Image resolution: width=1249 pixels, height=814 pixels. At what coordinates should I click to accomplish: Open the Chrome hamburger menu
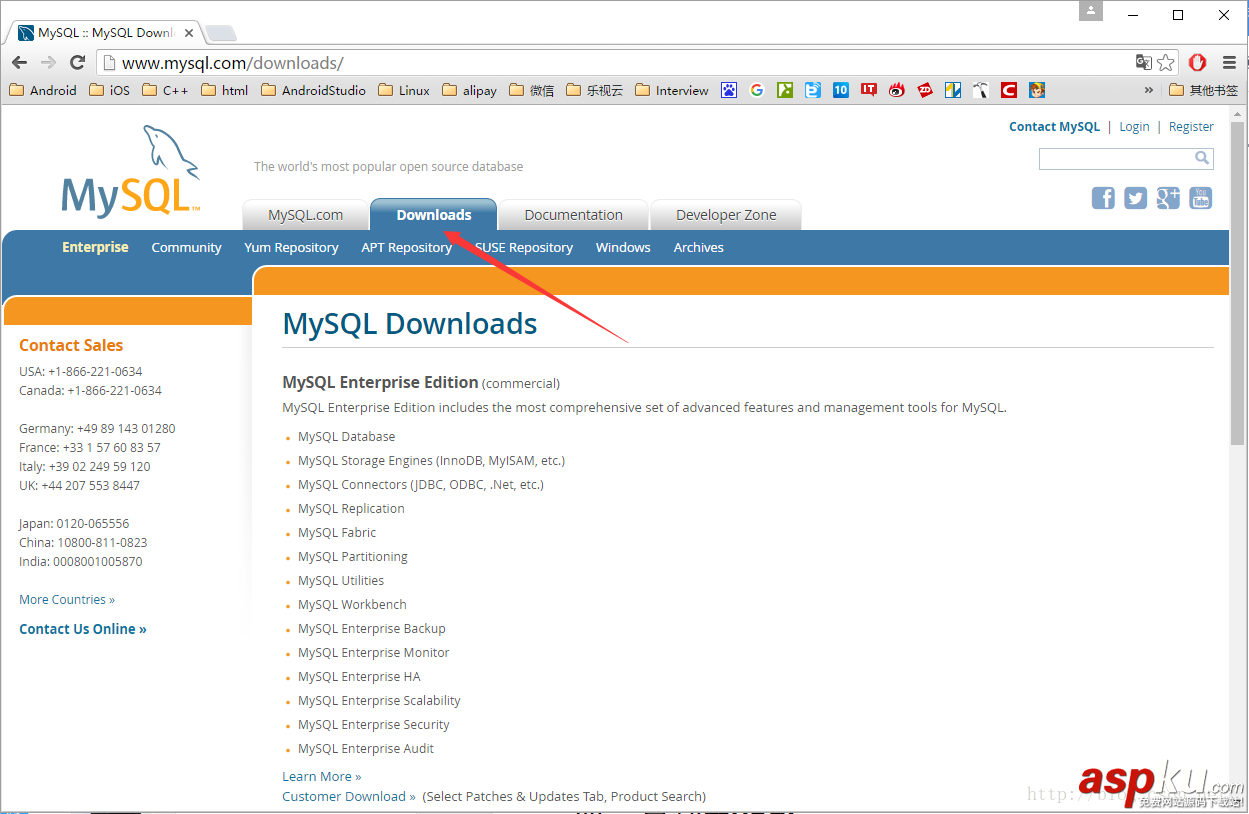click(x=1229, y=62)
